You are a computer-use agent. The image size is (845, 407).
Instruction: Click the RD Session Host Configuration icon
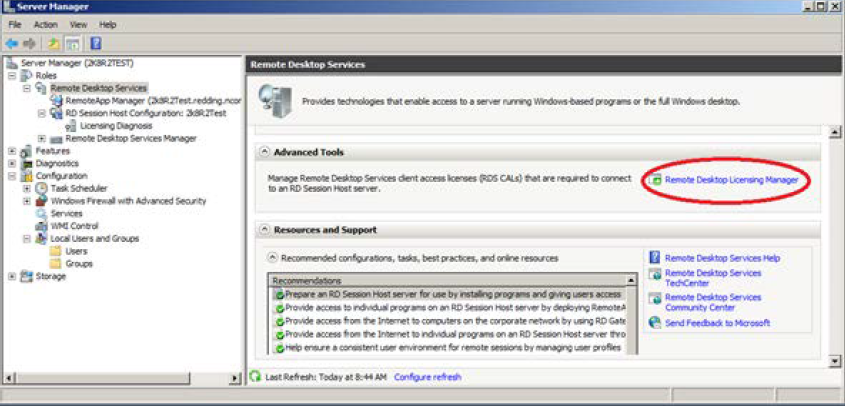tap(57, 113)
